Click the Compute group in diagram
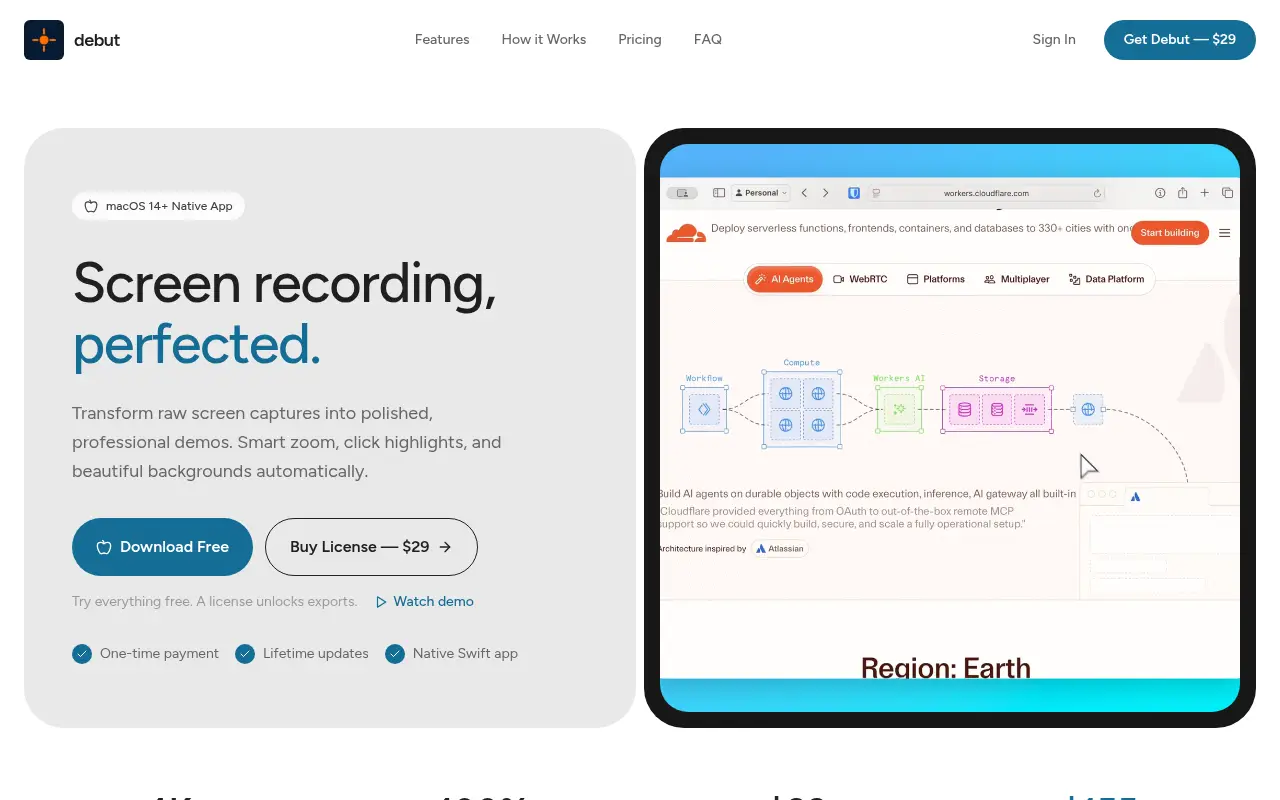The image size is (1280, 800). coord(802,408)
